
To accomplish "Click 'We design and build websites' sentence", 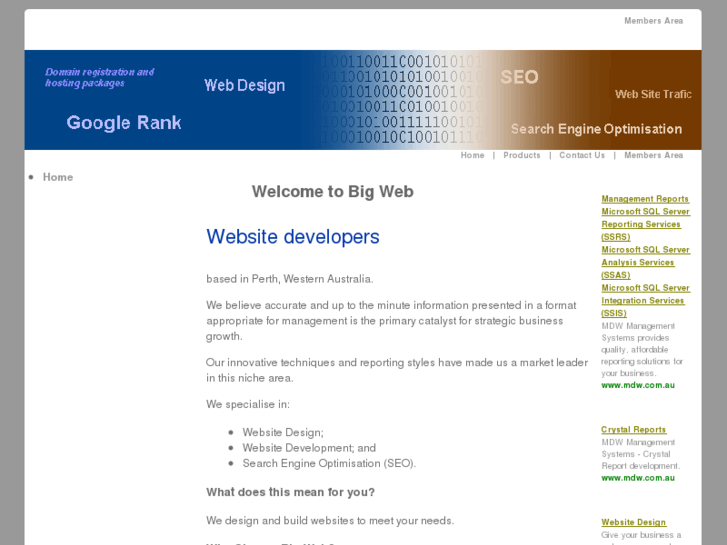I will [330, 521].
